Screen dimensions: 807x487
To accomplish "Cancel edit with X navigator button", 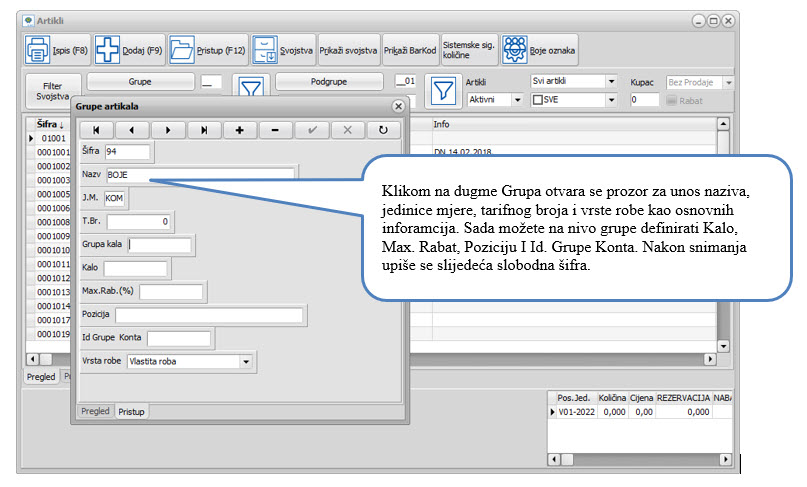I will (x=347, y=130).
